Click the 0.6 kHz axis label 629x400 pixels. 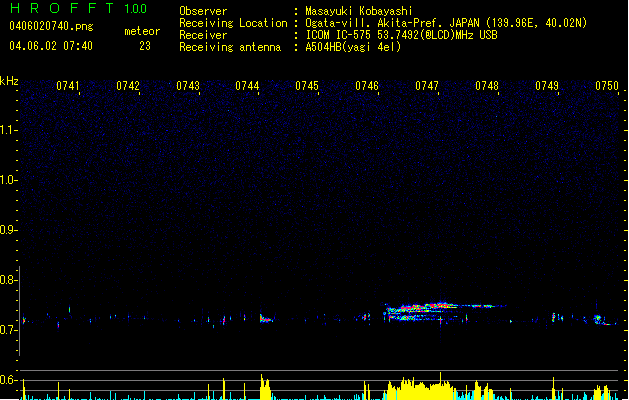tap(8, 380)
